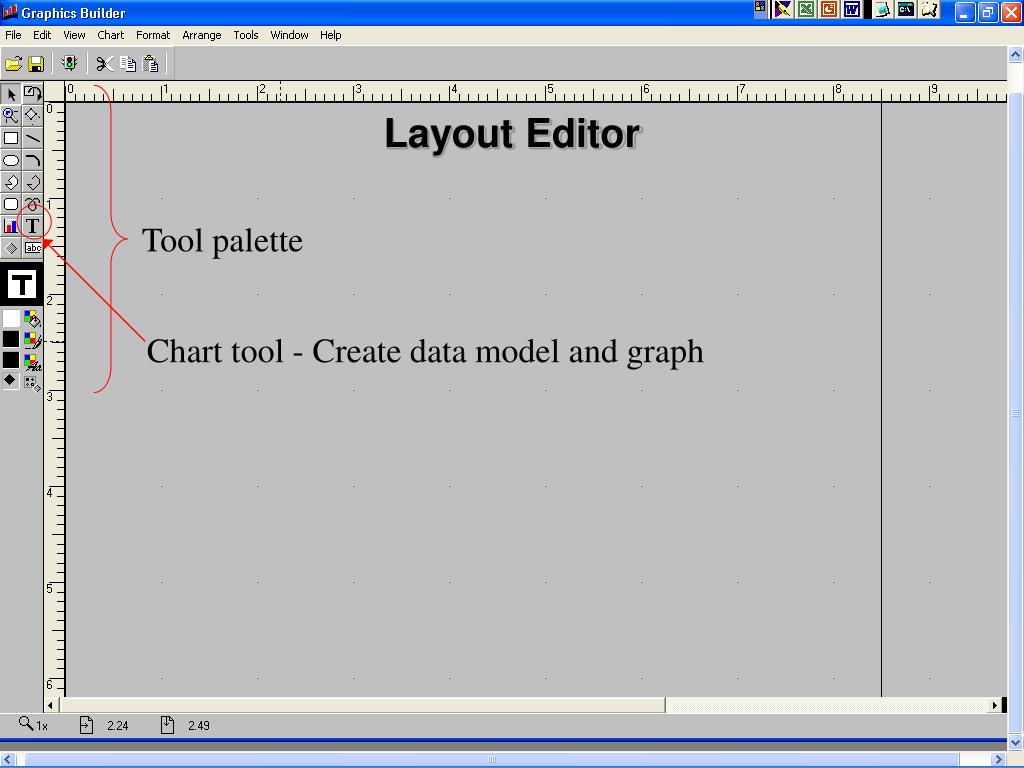Click the bar Chart tool
This screenshot has height=768, width=1024.
click(x=10, y=226)
